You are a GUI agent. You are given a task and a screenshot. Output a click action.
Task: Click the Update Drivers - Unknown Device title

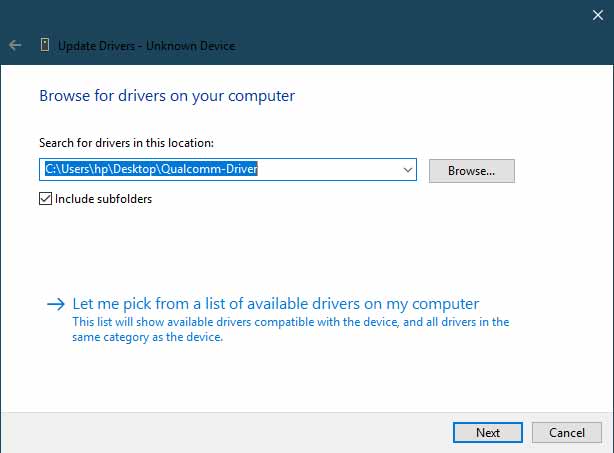[x=147, y=46]
